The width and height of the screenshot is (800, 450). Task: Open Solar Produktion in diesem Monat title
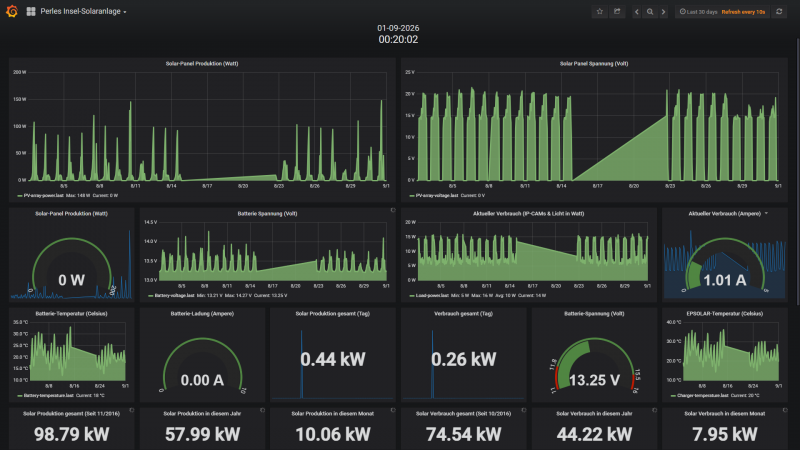[333, 414]
